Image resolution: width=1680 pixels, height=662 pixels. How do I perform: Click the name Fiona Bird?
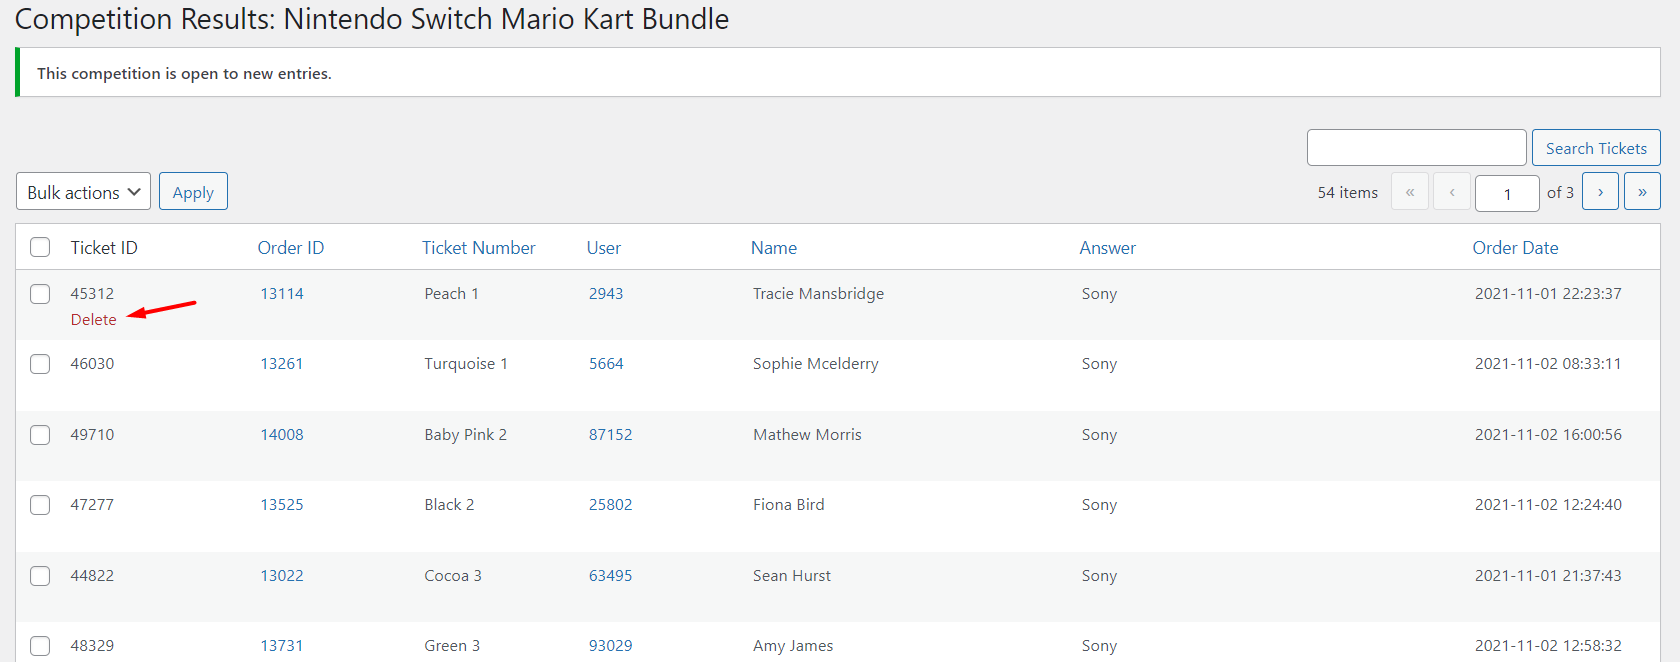click(x=789, y=505)
